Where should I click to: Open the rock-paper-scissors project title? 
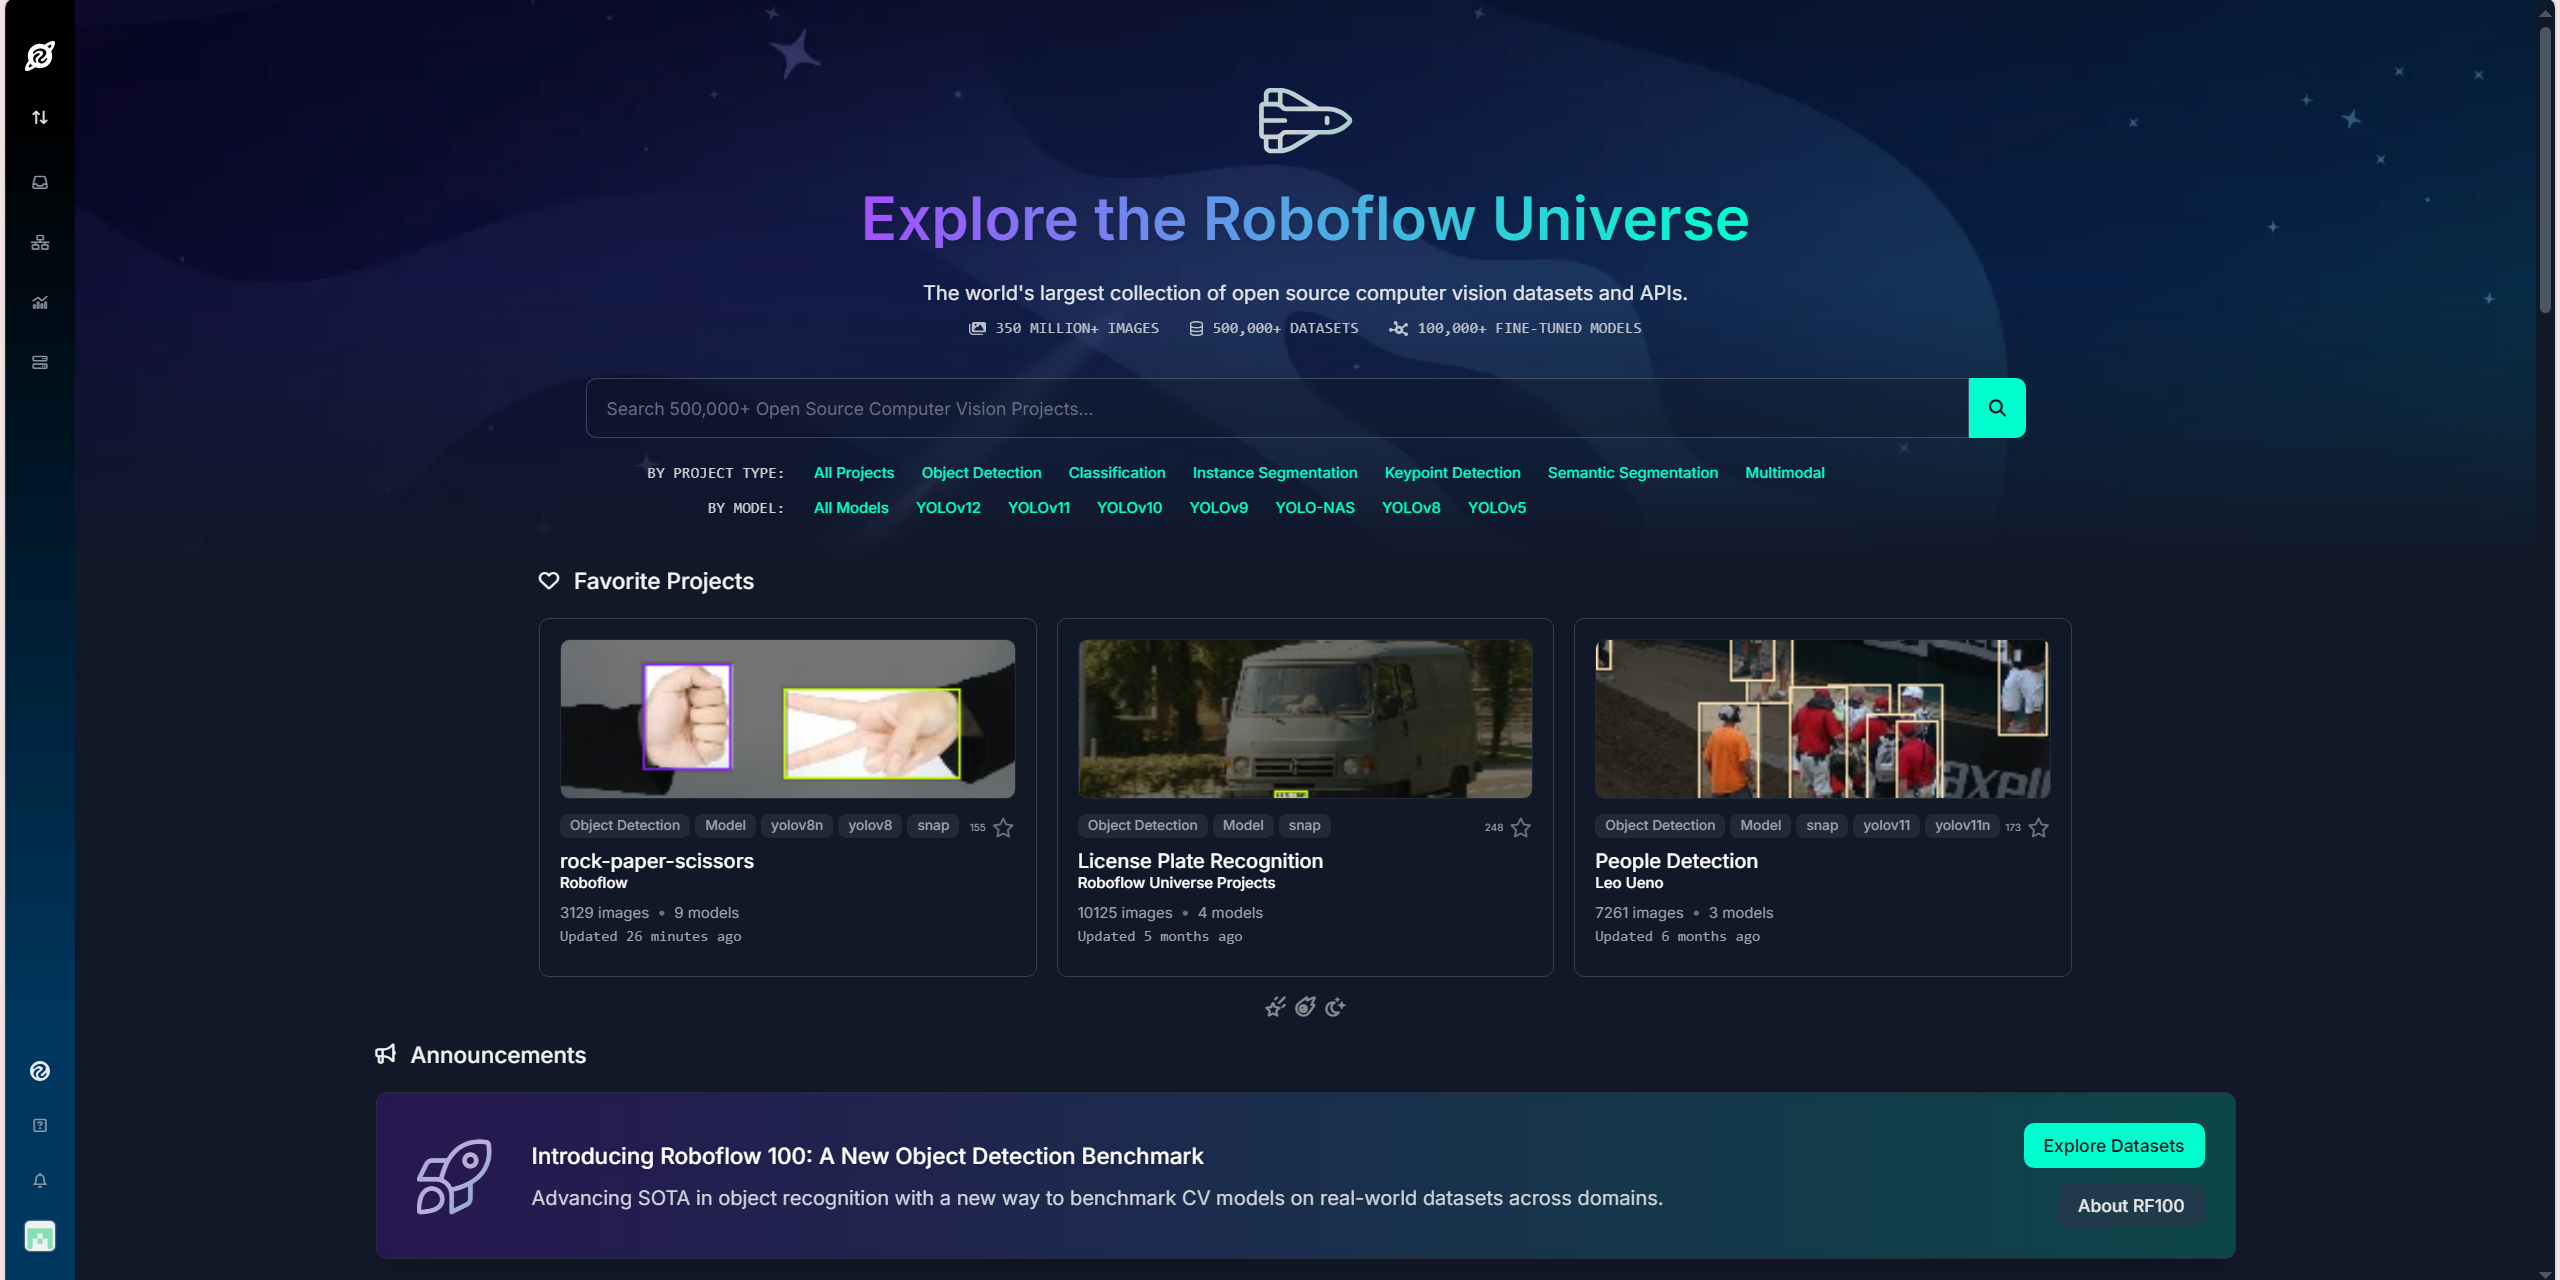(x=657, y=860)
